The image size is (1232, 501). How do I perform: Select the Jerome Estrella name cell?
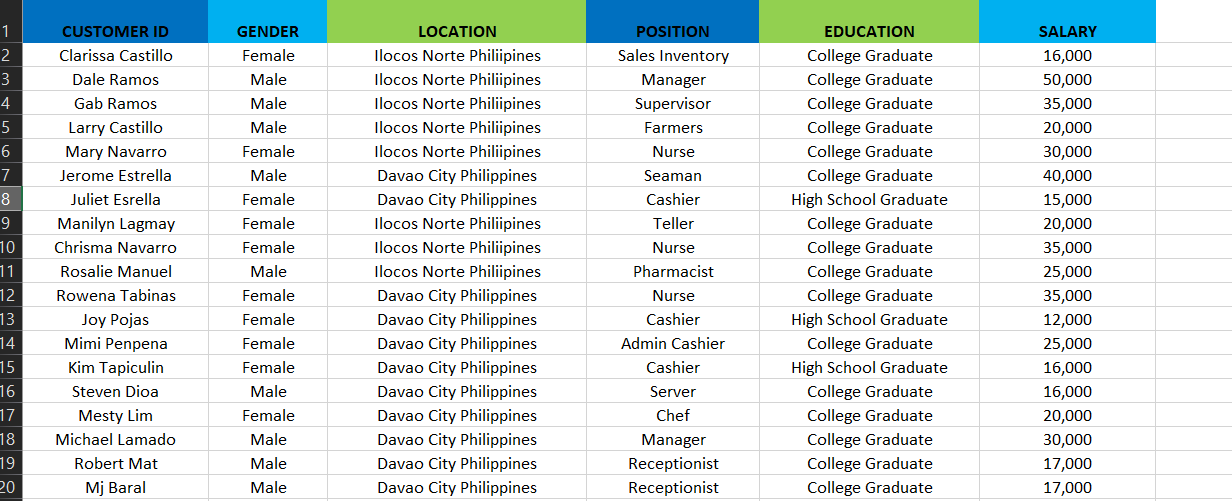[115, 176]
